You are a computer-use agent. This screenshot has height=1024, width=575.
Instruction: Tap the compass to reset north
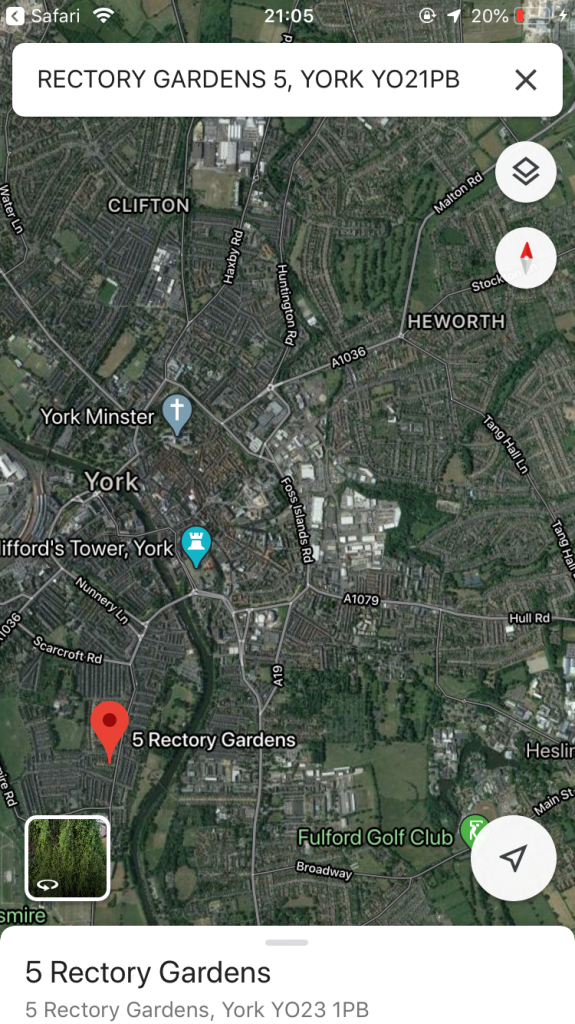(526, 257)
